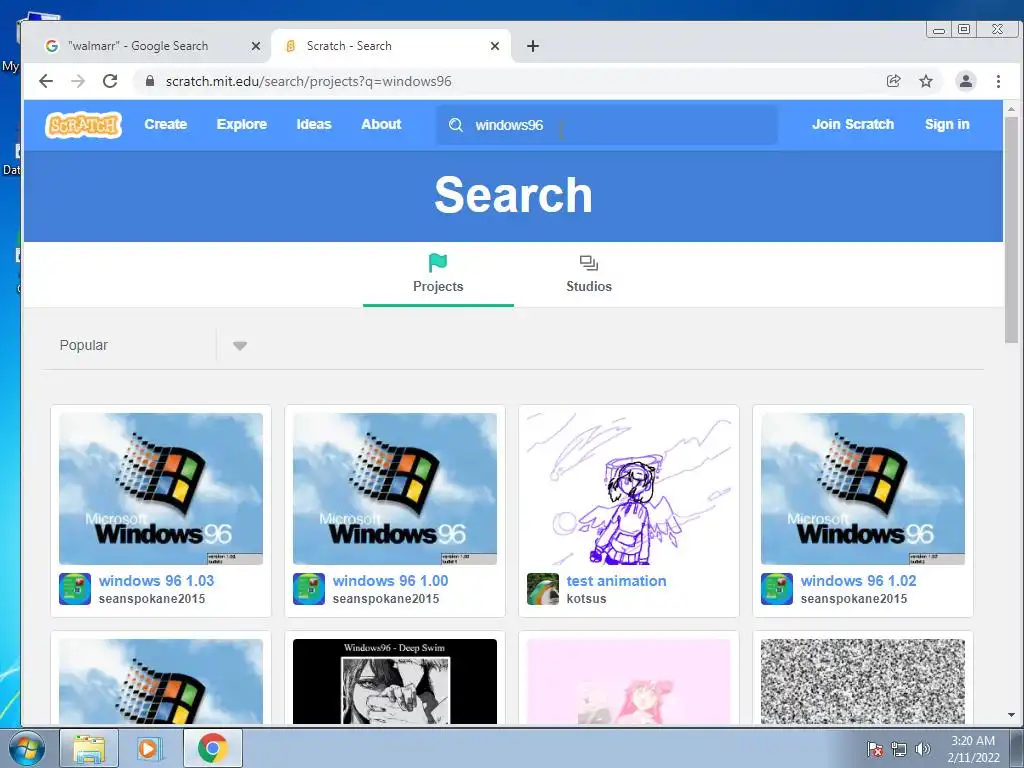Launch media player from taskbar
Viewport: 1024px width, 768px height.
(x=150, y=748)
